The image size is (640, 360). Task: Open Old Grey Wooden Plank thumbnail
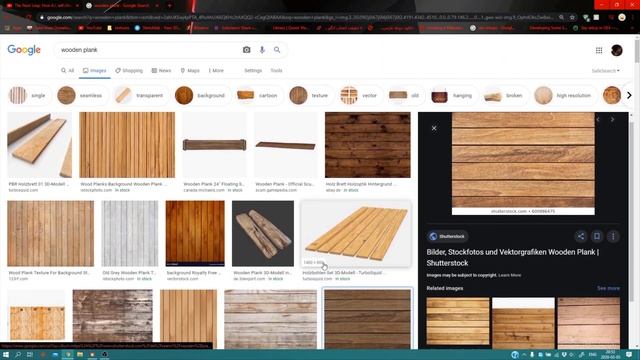[x=130, y=233]
